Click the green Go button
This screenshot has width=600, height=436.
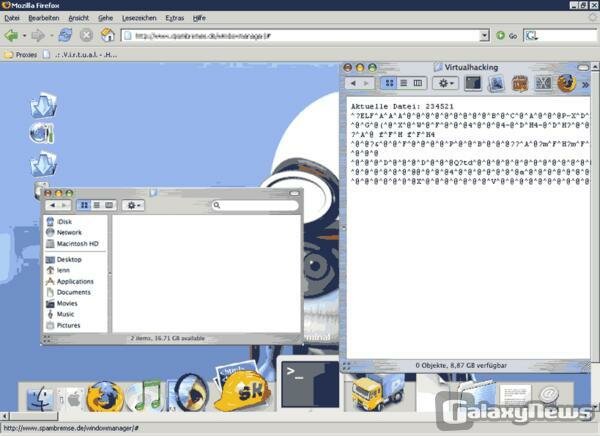pos(506,36)
